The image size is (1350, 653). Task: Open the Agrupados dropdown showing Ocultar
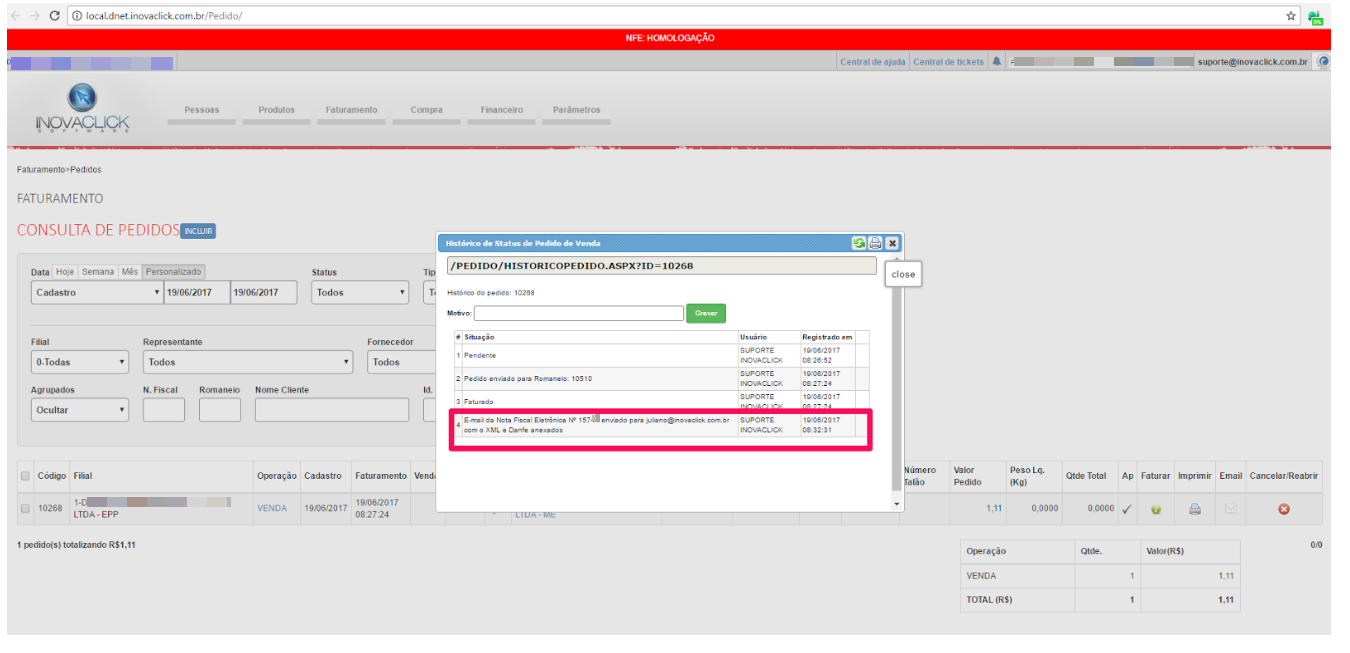pyautogui.click(x=79, y=410)
